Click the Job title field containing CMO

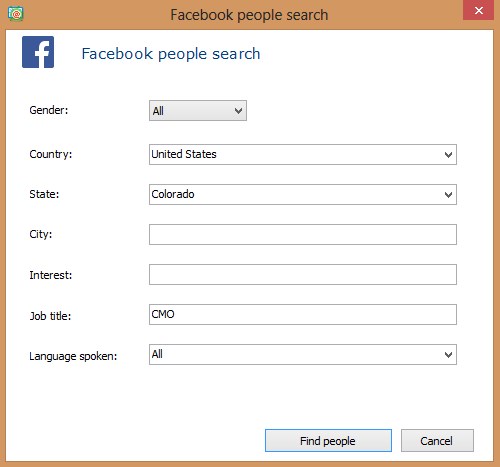click(x=303, y=314)
